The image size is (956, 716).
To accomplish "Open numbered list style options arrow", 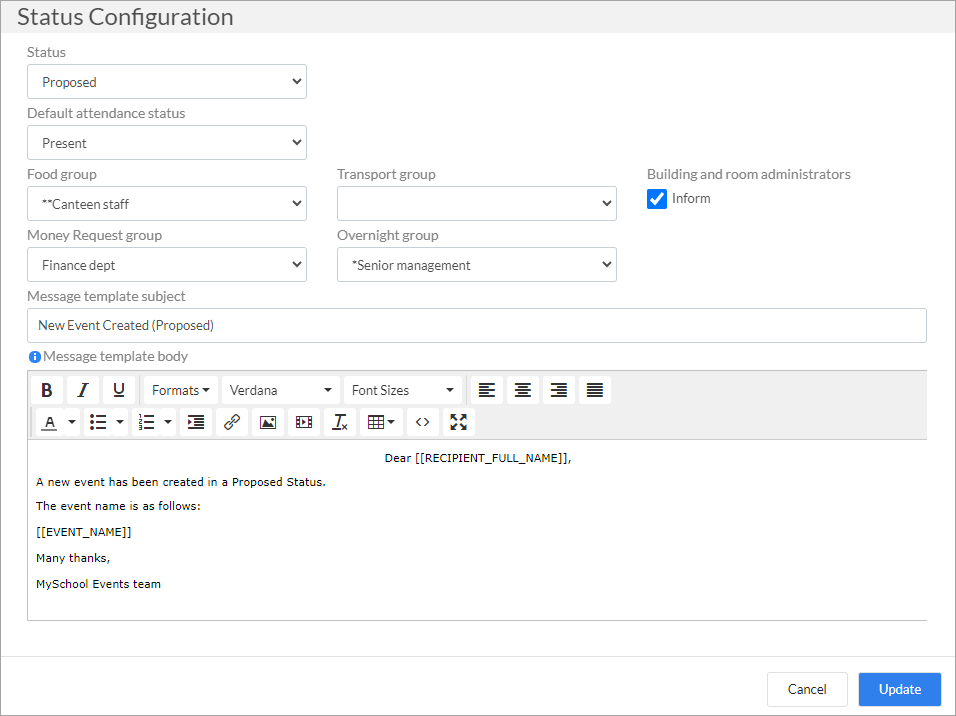I will pos(168,422).
